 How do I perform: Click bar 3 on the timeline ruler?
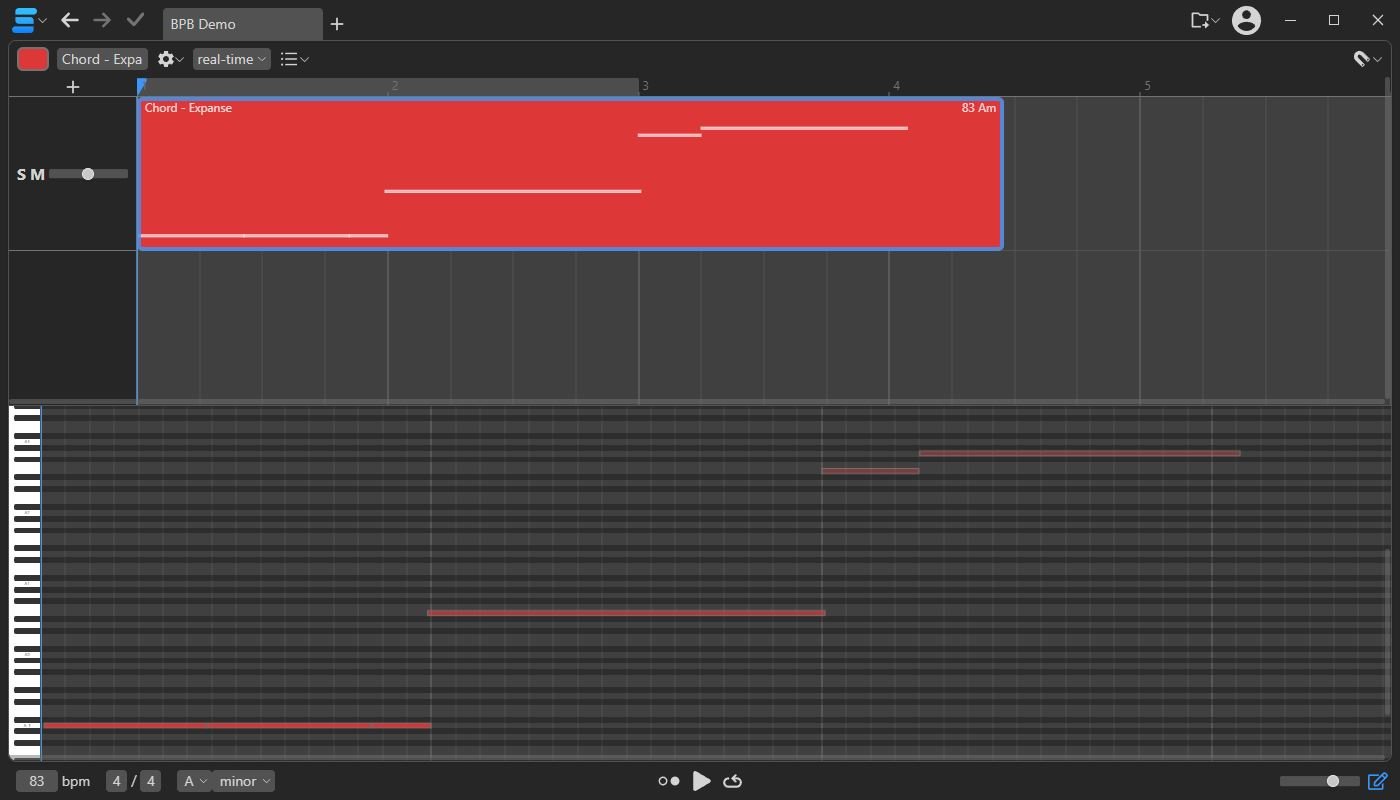point(645,86)
